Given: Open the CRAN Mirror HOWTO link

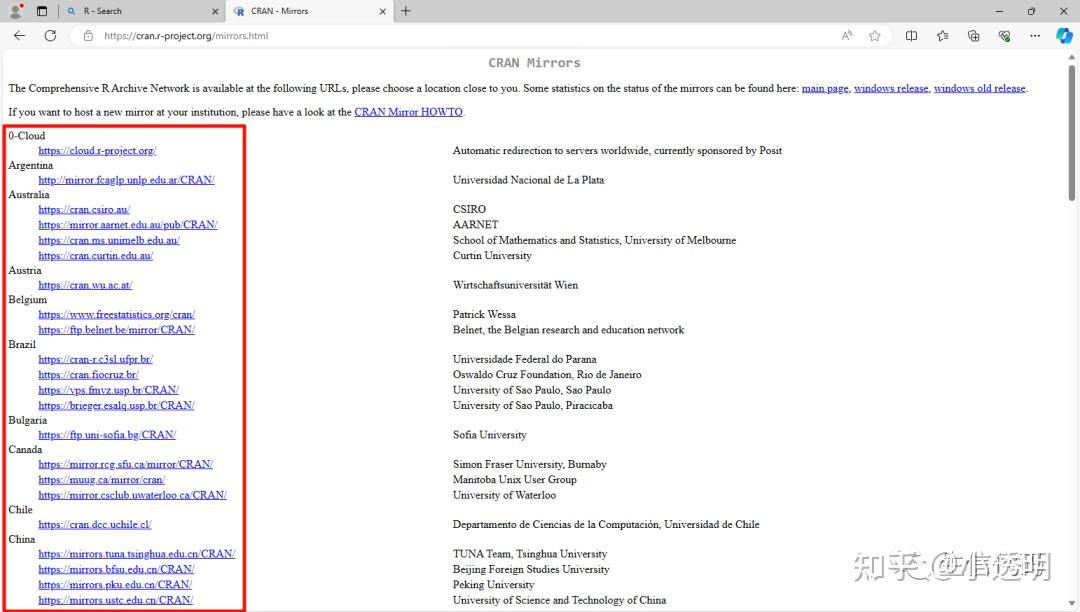Looking at the screenshot, I should point(408,112).
